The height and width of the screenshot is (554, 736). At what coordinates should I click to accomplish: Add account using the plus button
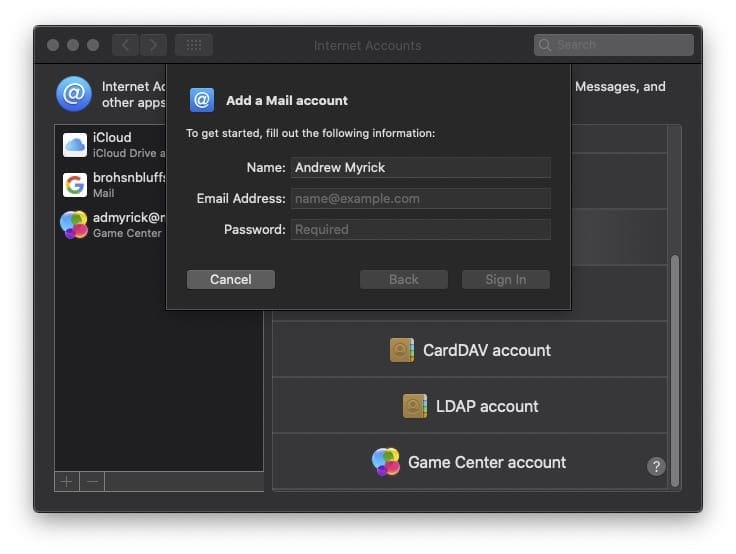pyautogui.click(x=67, y=481)
